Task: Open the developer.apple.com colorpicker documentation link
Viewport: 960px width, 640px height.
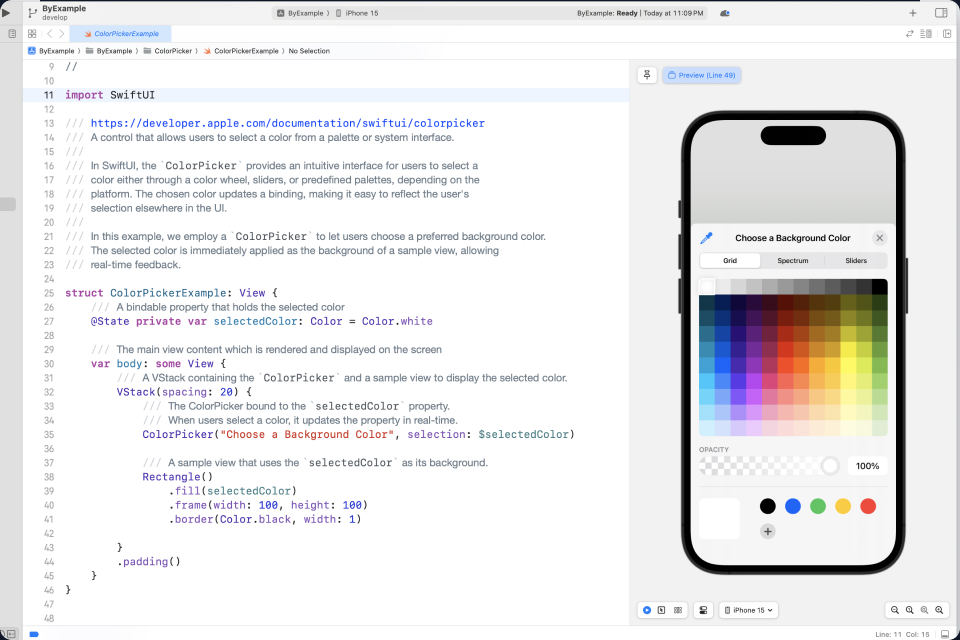Action: [288, 123]
